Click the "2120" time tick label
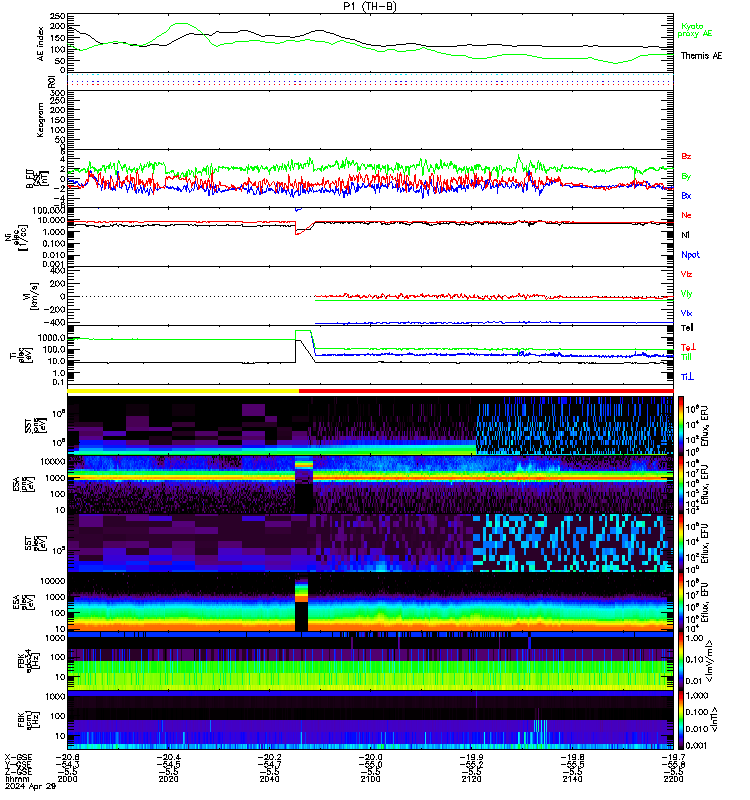The image size is (750, 800). [471, 779]
